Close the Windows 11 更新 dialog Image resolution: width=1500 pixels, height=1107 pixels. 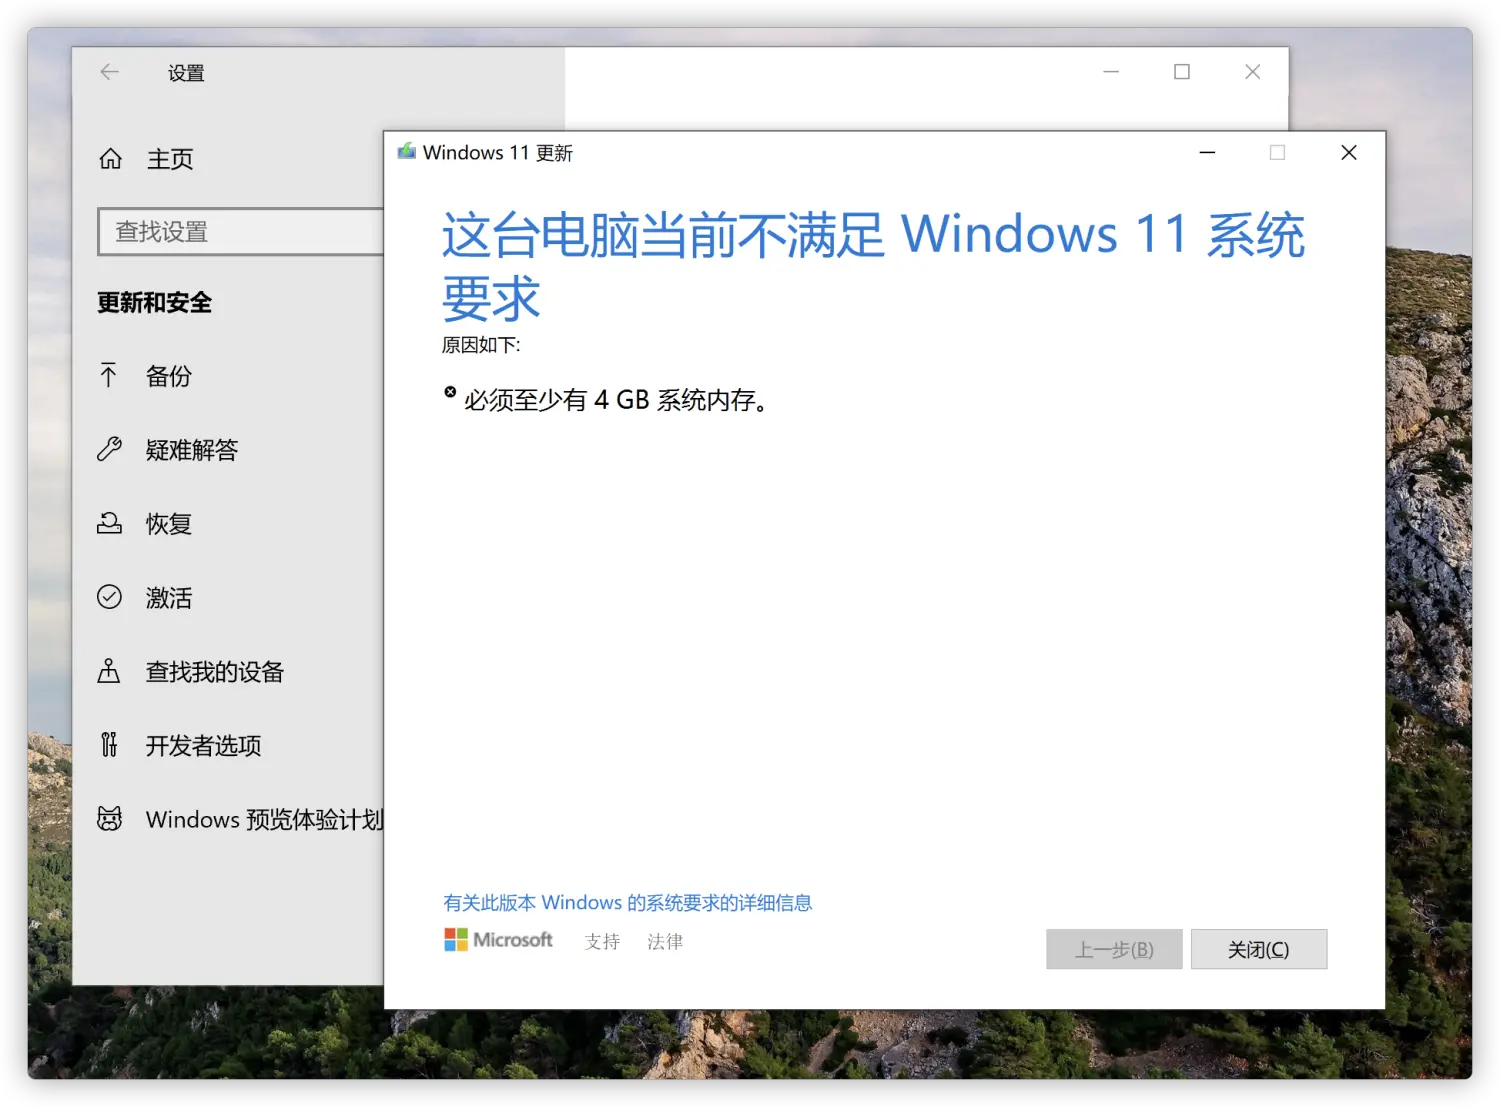pos(1349,152)
